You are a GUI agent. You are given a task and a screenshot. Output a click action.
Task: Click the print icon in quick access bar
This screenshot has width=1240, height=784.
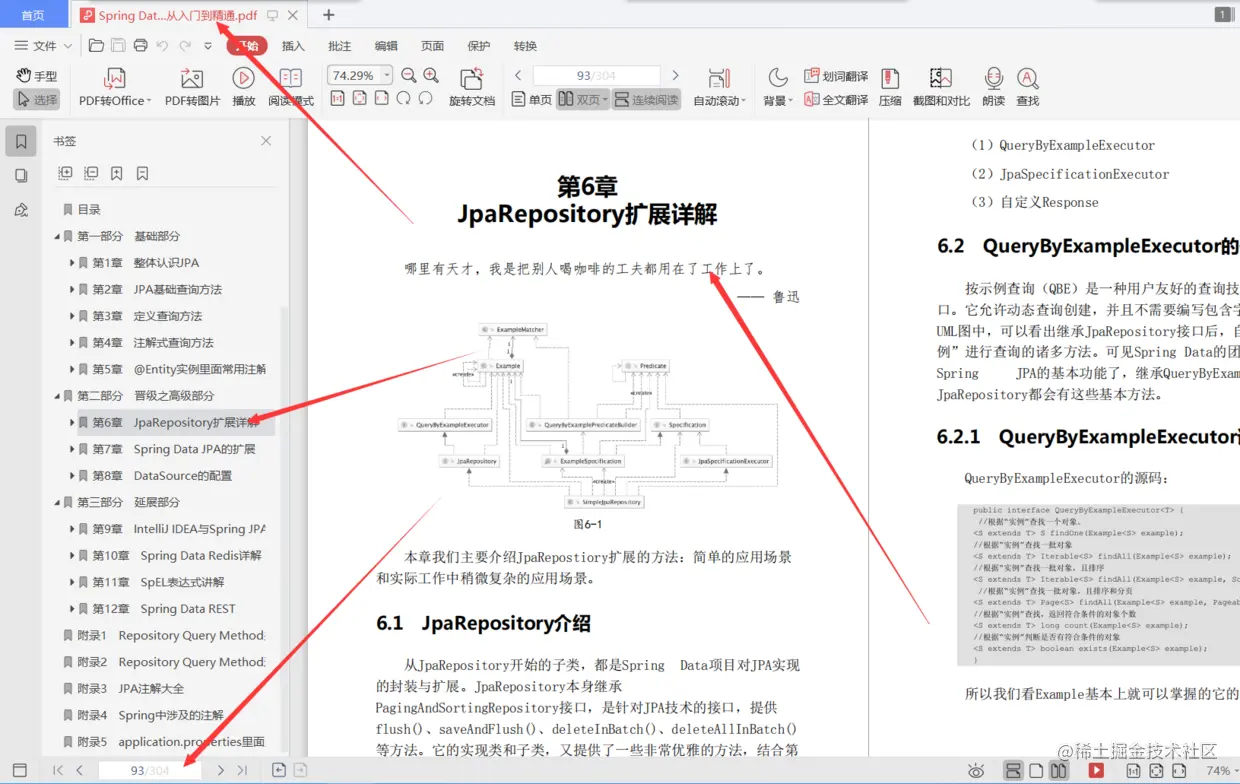point(140,46)
